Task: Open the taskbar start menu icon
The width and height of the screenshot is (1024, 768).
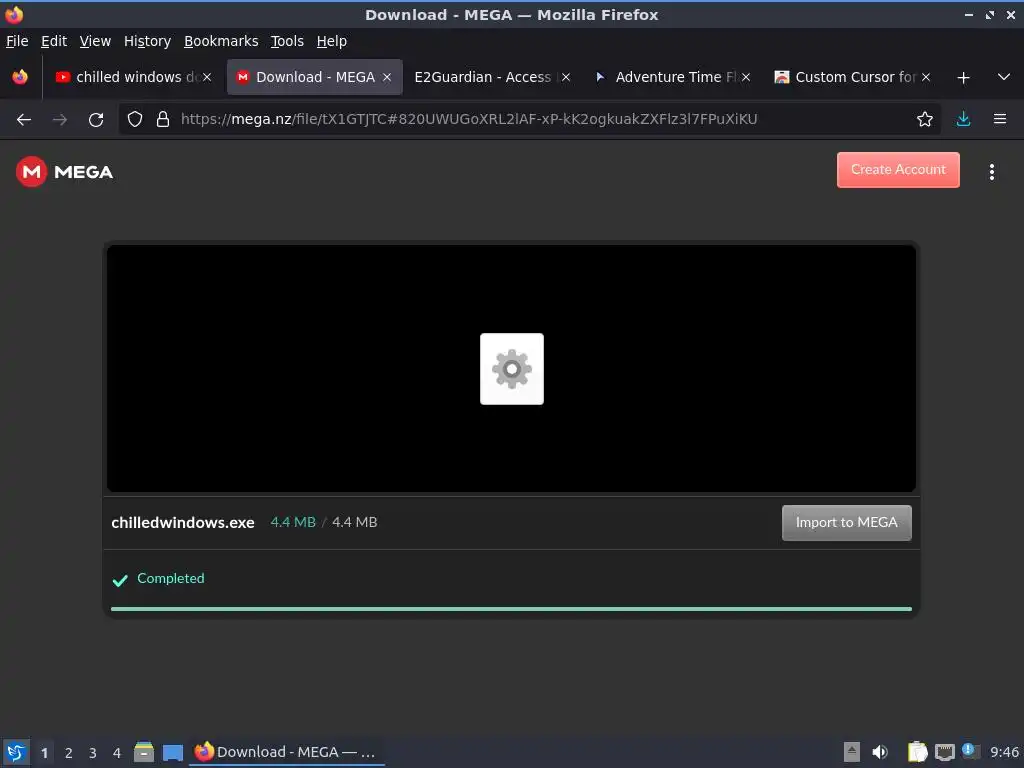Action: point(16,752)
